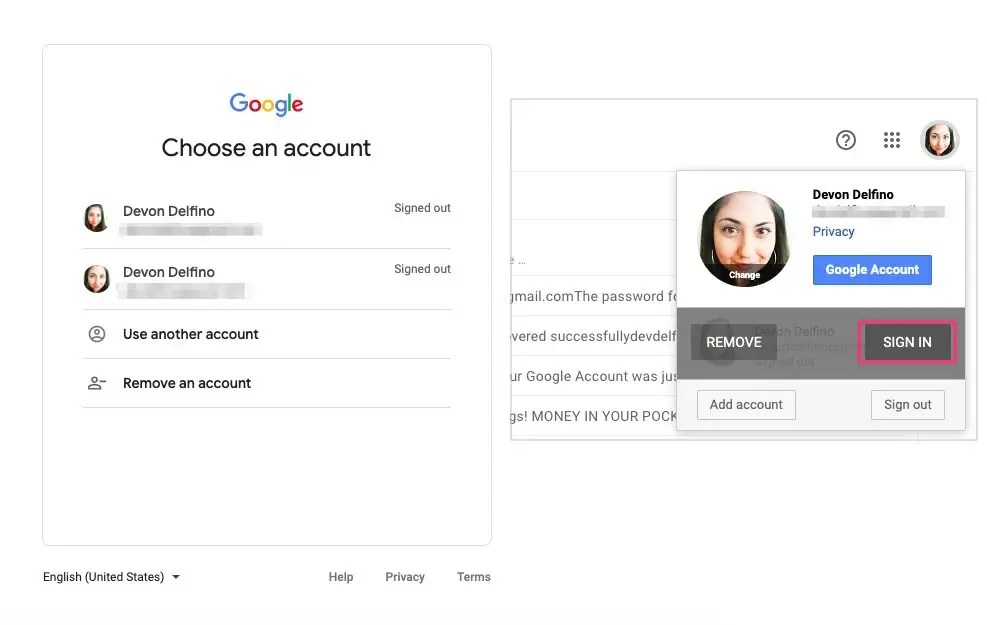Open the Privacy link in account popup
987x625 pixels.
click(833, 232)
